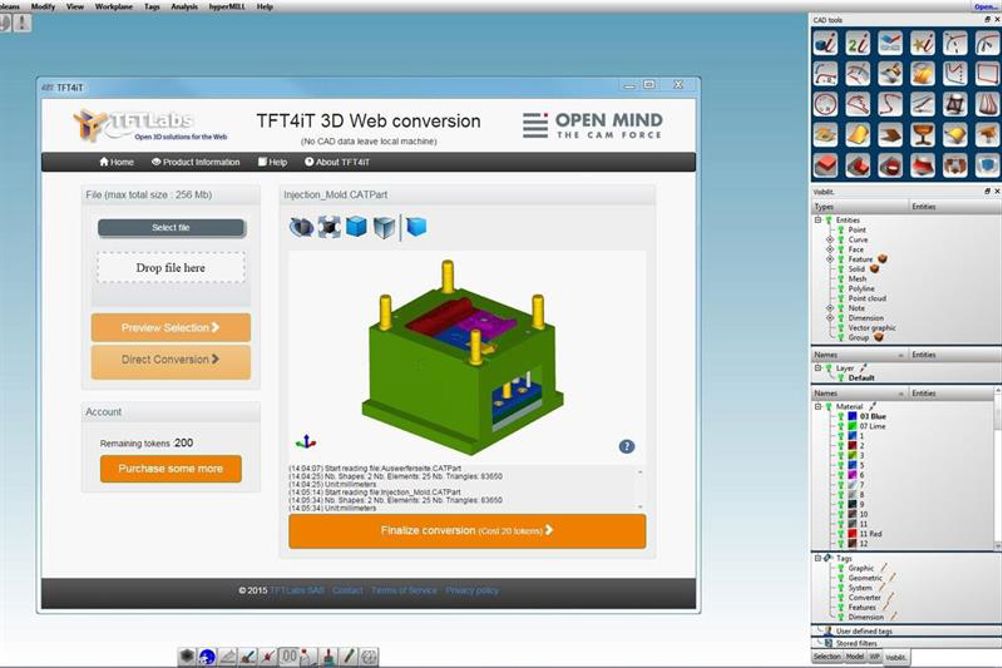Click the black hexagon icon in bottom toolbar
The image size is (1002, 668).
click(187, 656)
